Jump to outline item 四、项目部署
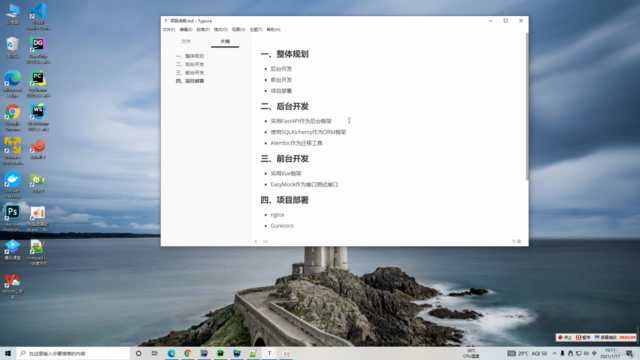 pos(190,81)
